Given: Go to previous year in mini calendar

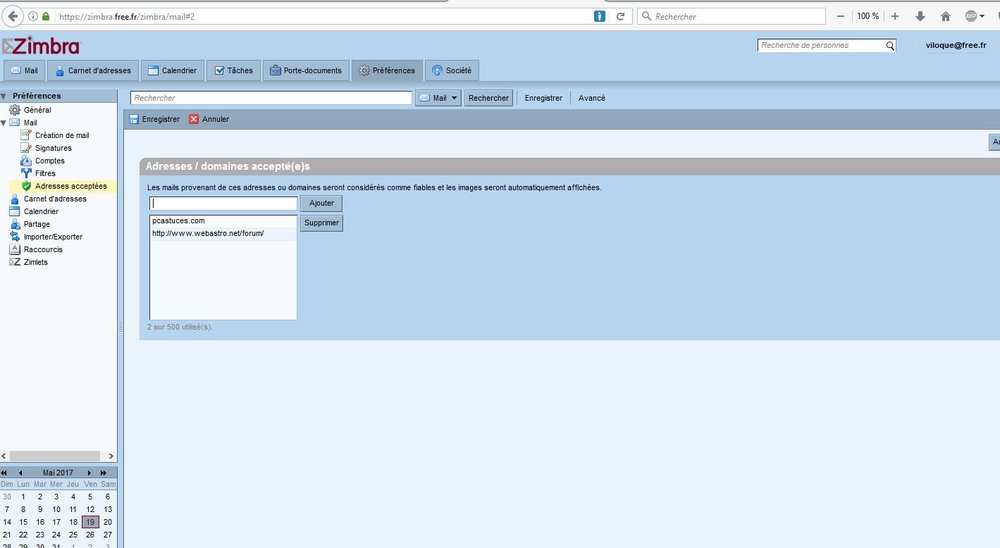Looking at the screenshot, I should coord(4,473).
